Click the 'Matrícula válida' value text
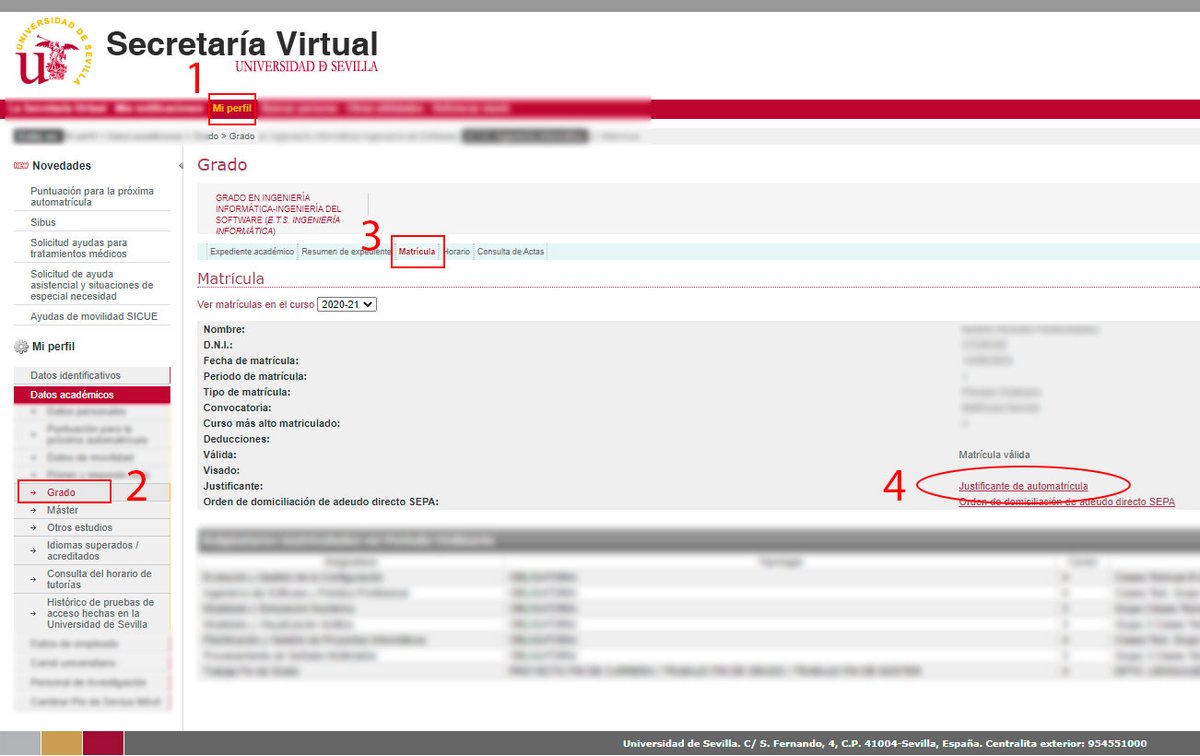The image size is (1200, 756). [994, 455]
